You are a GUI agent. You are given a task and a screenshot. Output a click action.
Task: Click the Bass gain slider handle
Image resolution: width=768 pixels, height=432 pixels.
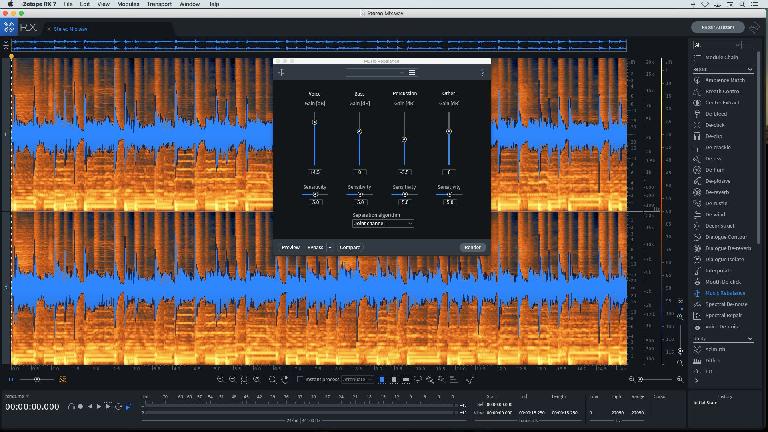(360, 131)
